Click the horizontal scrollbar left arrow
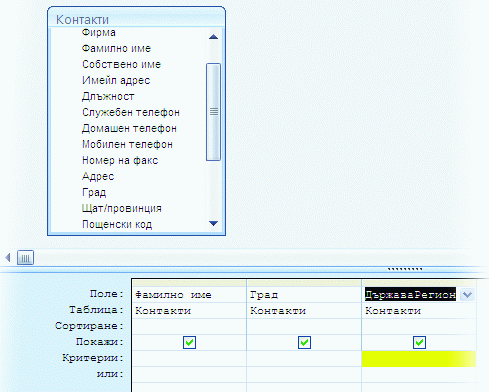489x392 pixels. (x=8, y=257)
